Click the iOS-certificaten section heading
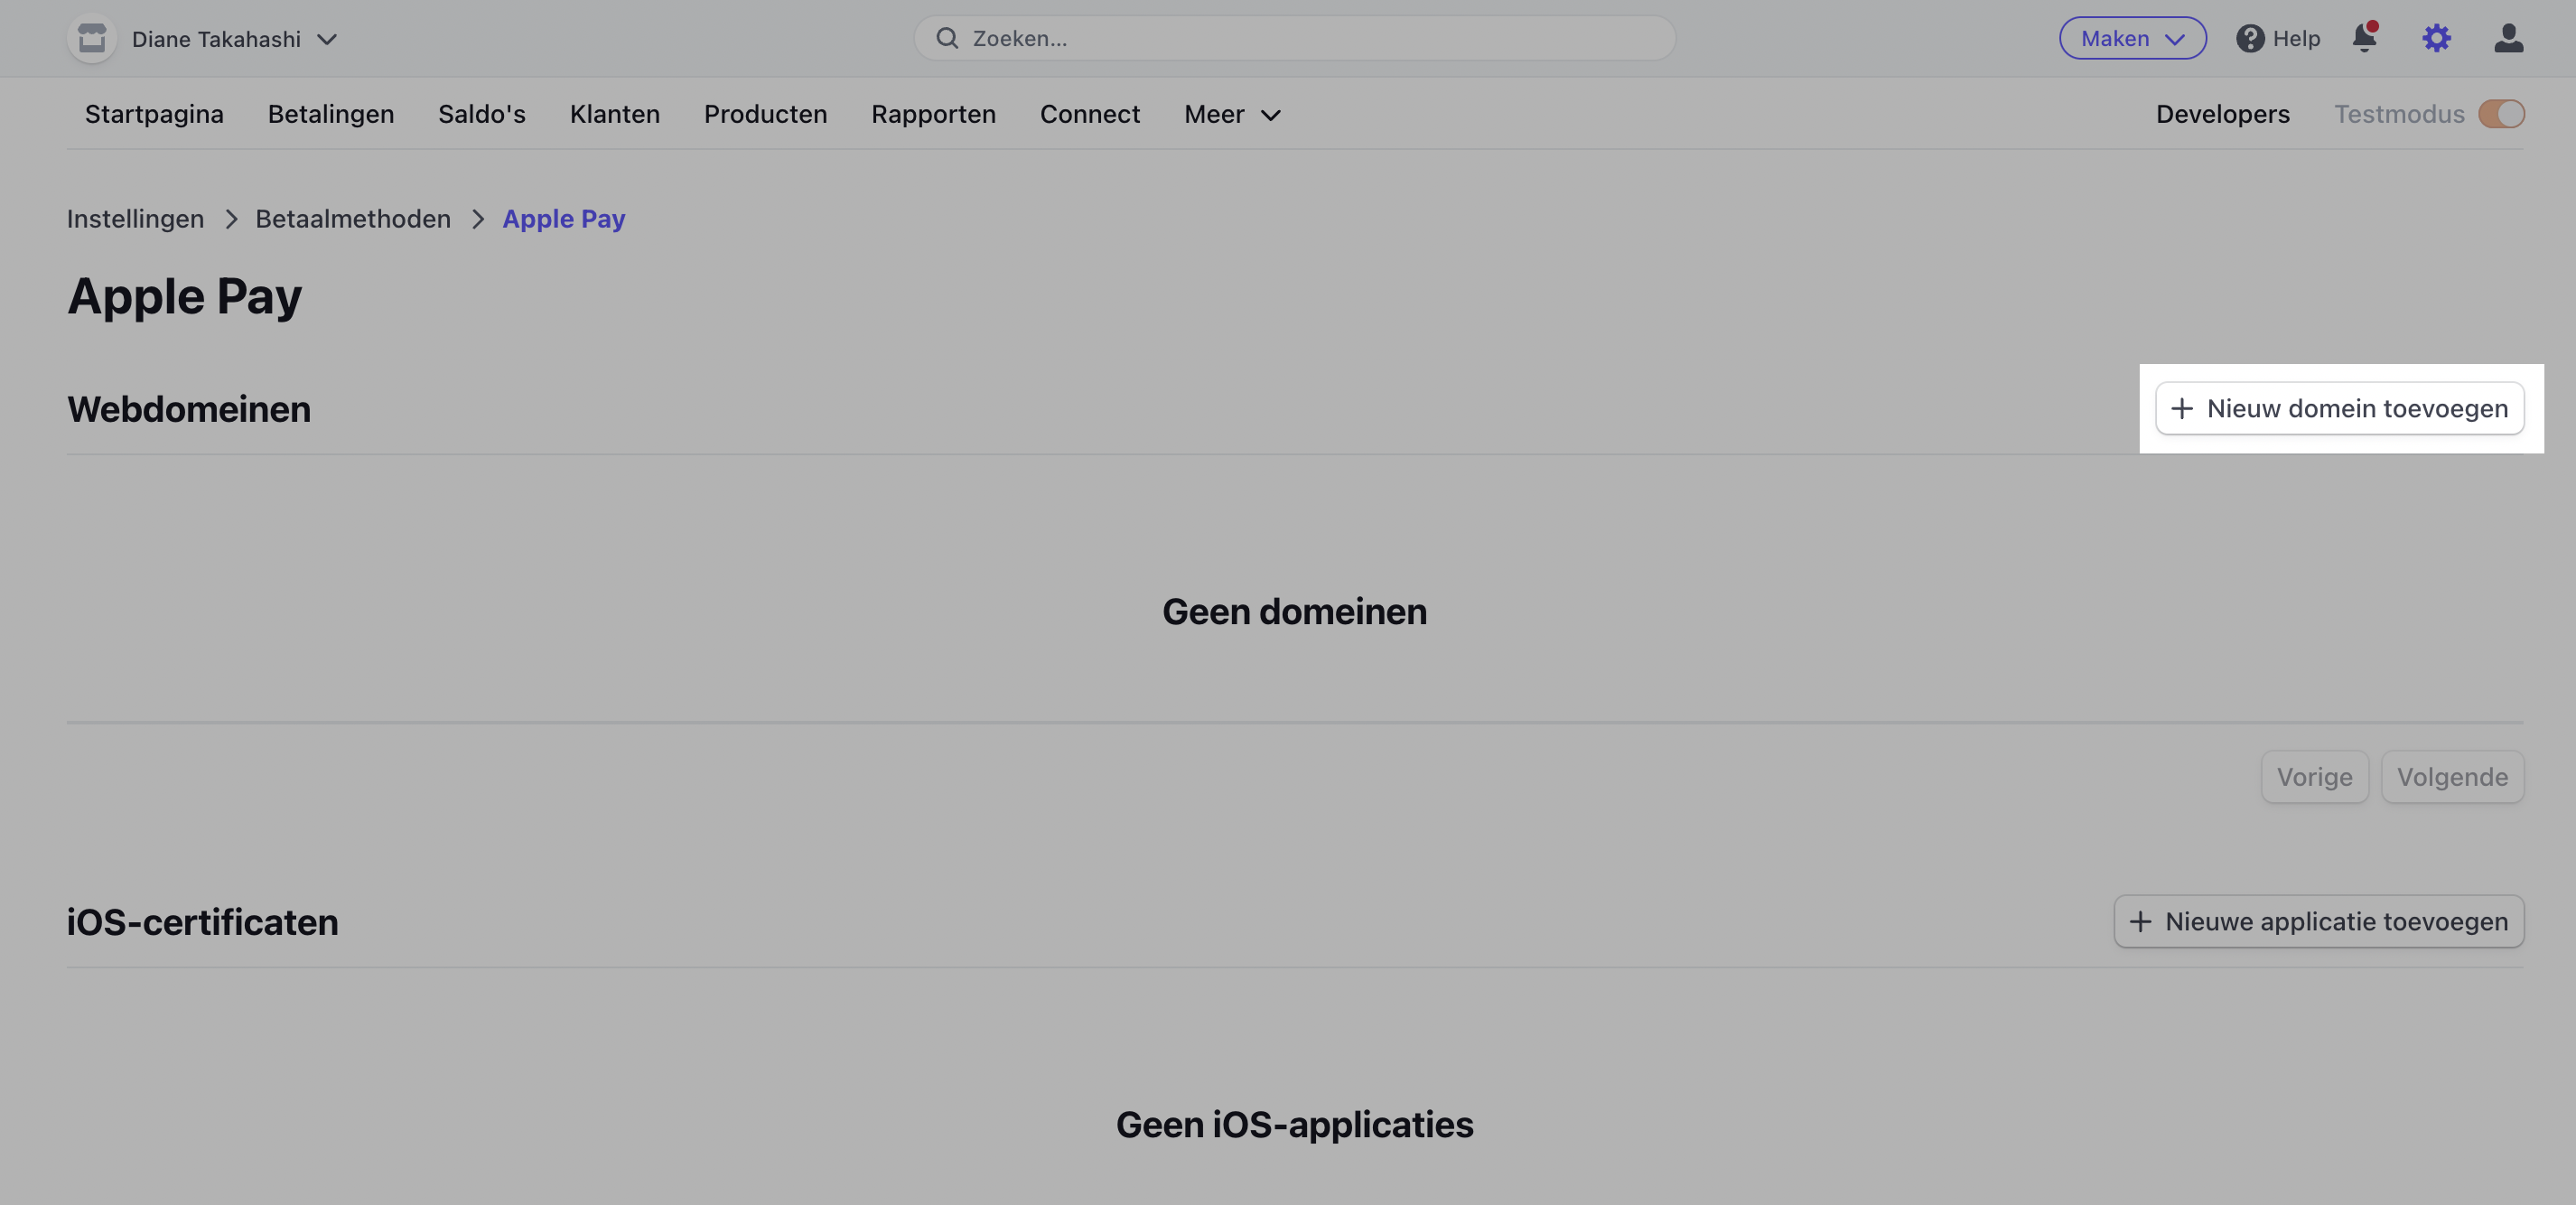 (x=202, y=922)
